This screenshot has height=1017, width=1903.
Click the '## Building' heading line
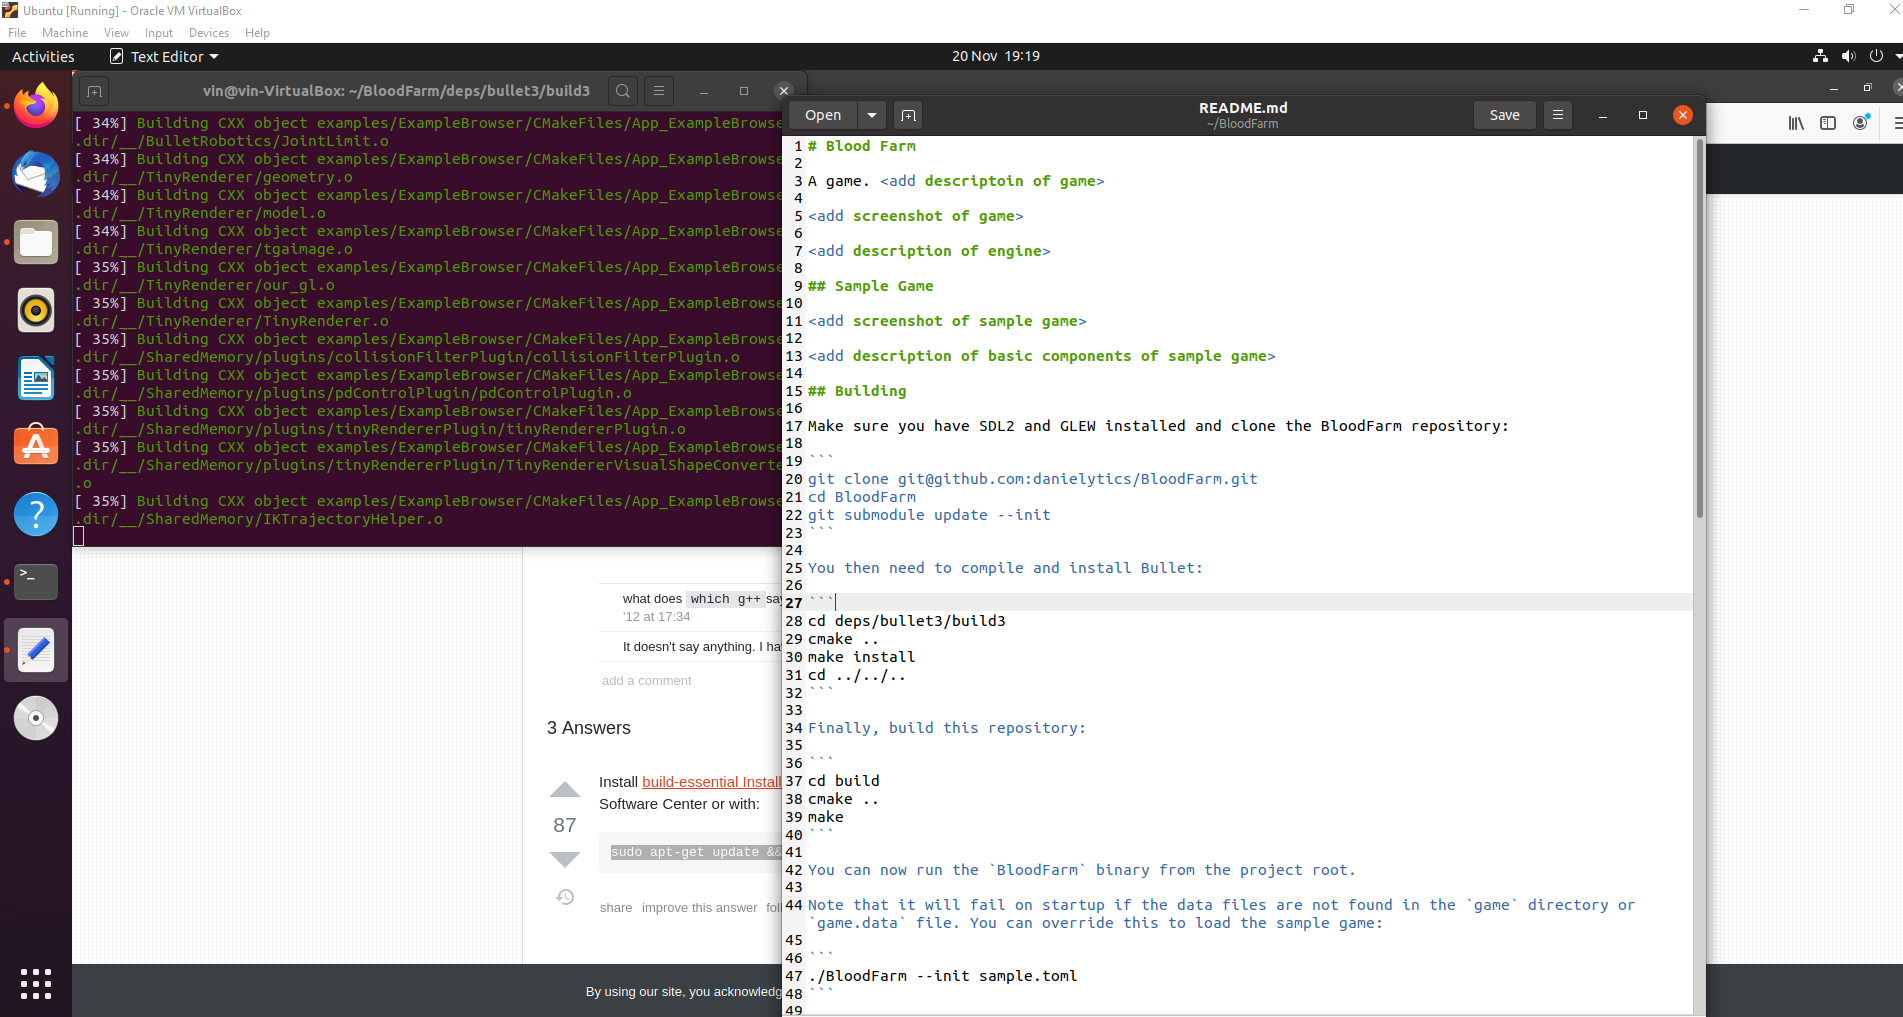point(857,391)
